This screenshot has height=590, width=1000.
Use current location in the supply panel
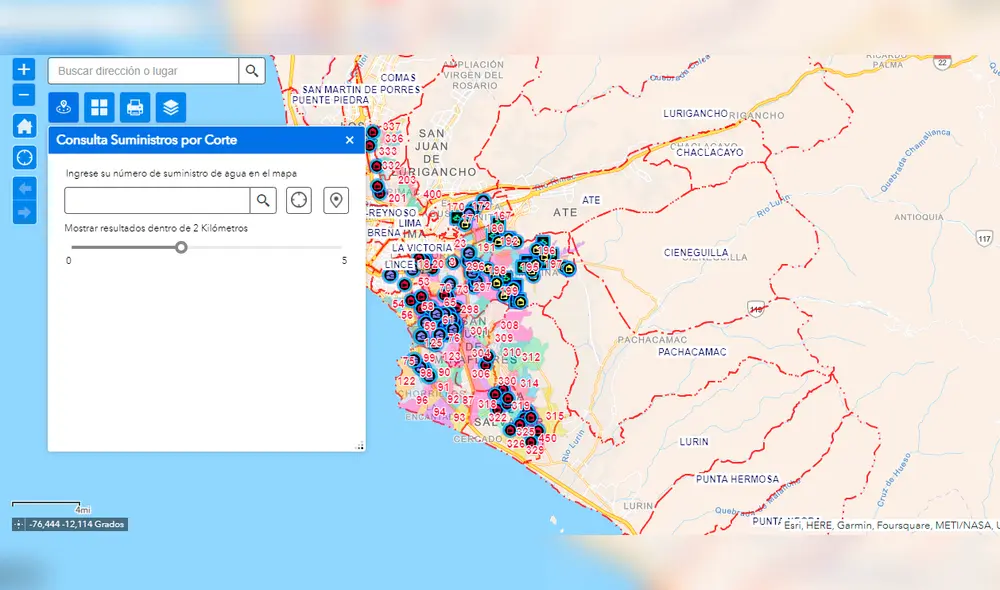(x=298, y=200)
